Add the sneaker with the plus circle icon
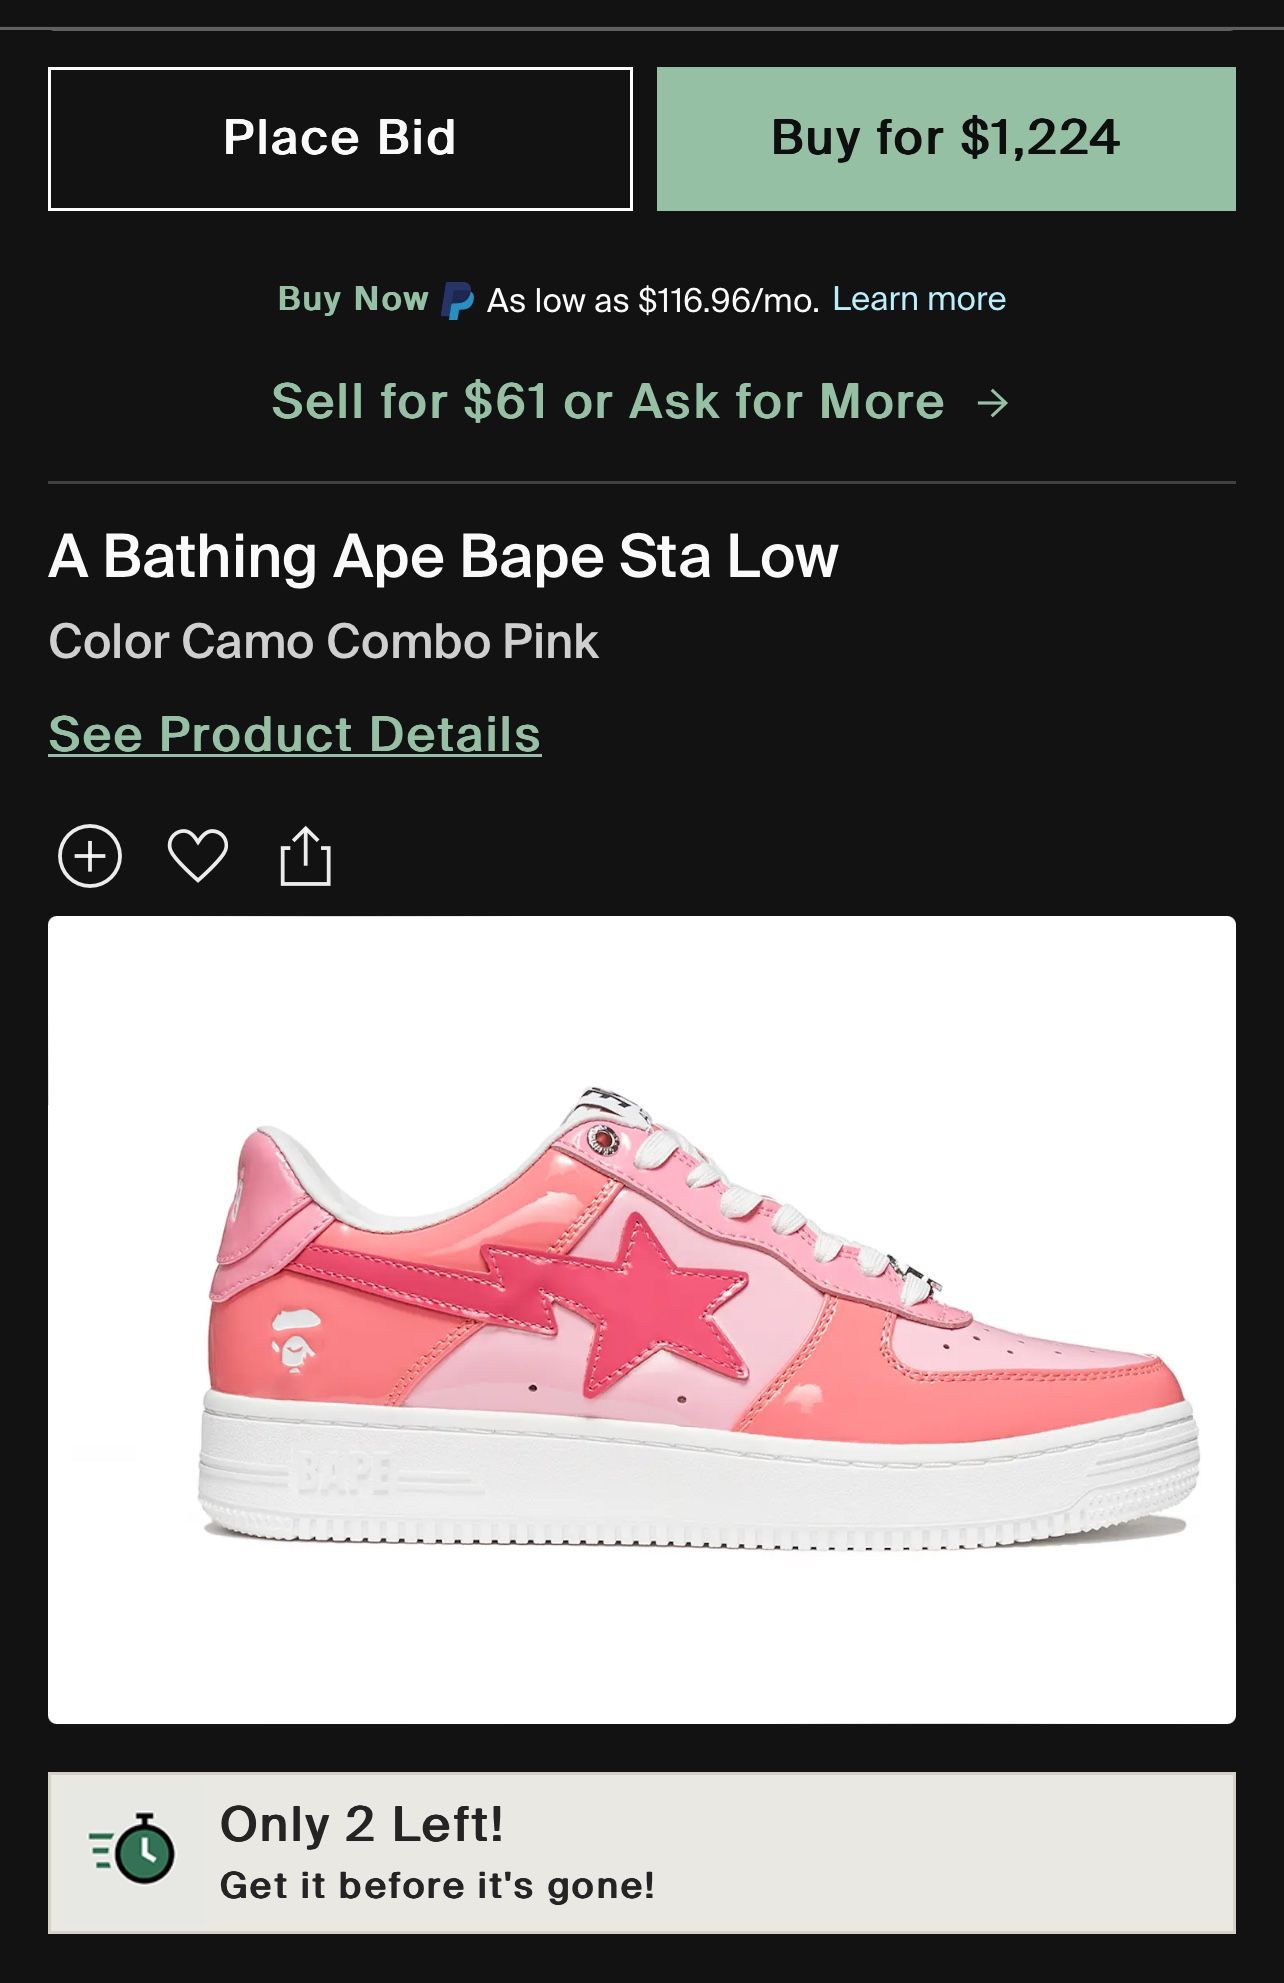Viewport: 1284px width, 1983px height. [90, 856]
